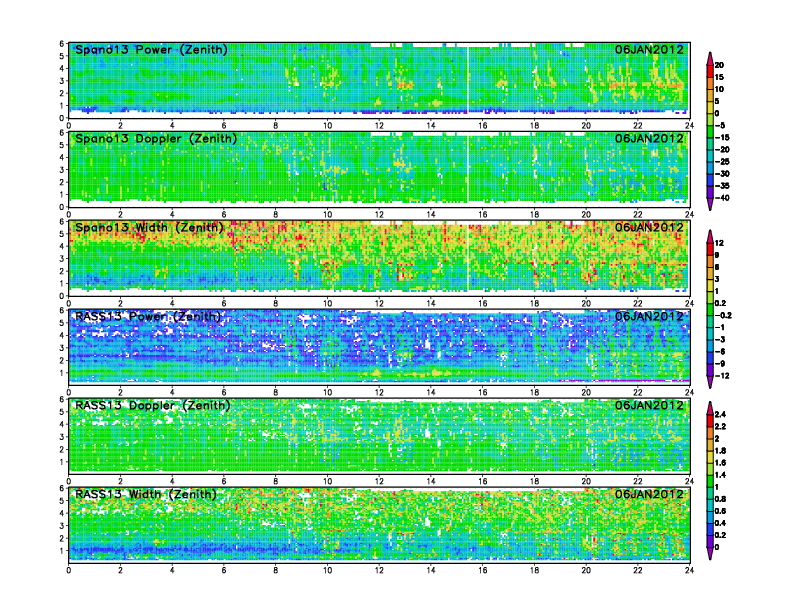This screenshot has width=792, height=612.
Task: Click the "Spano13 Width (Zenith)" panel title
Action: tap(150, 228)
